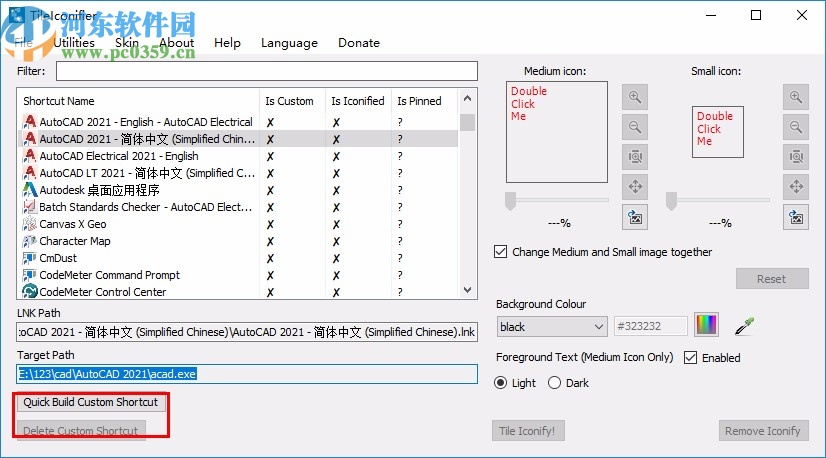
Task: Click the hex colour #323232 field
Action: point(651,326)
